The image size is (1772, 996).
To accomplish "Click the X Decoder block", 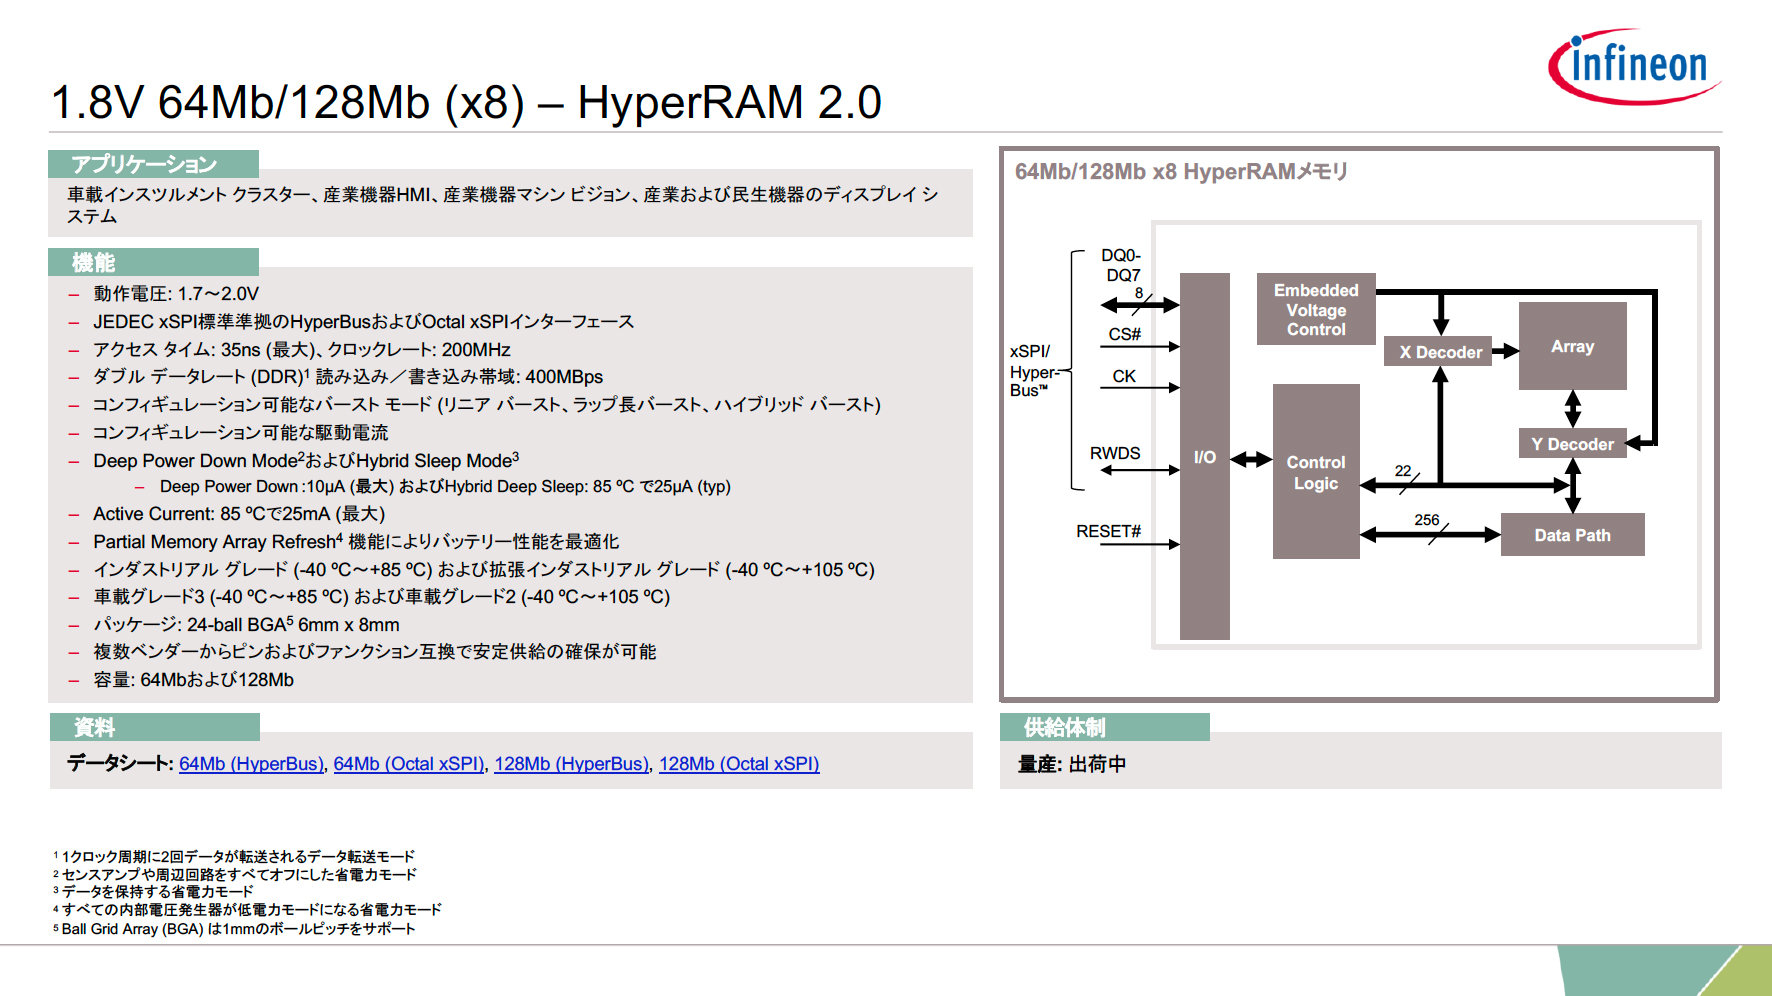I will [1438, 352].
